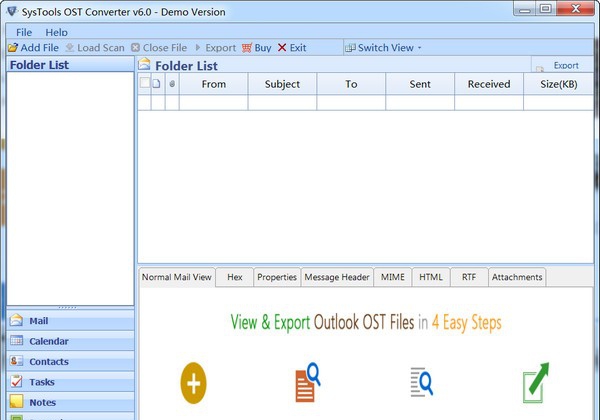Sort by the Size(KB) column
This screenshot has width=600, height=420.
point(559,84)
